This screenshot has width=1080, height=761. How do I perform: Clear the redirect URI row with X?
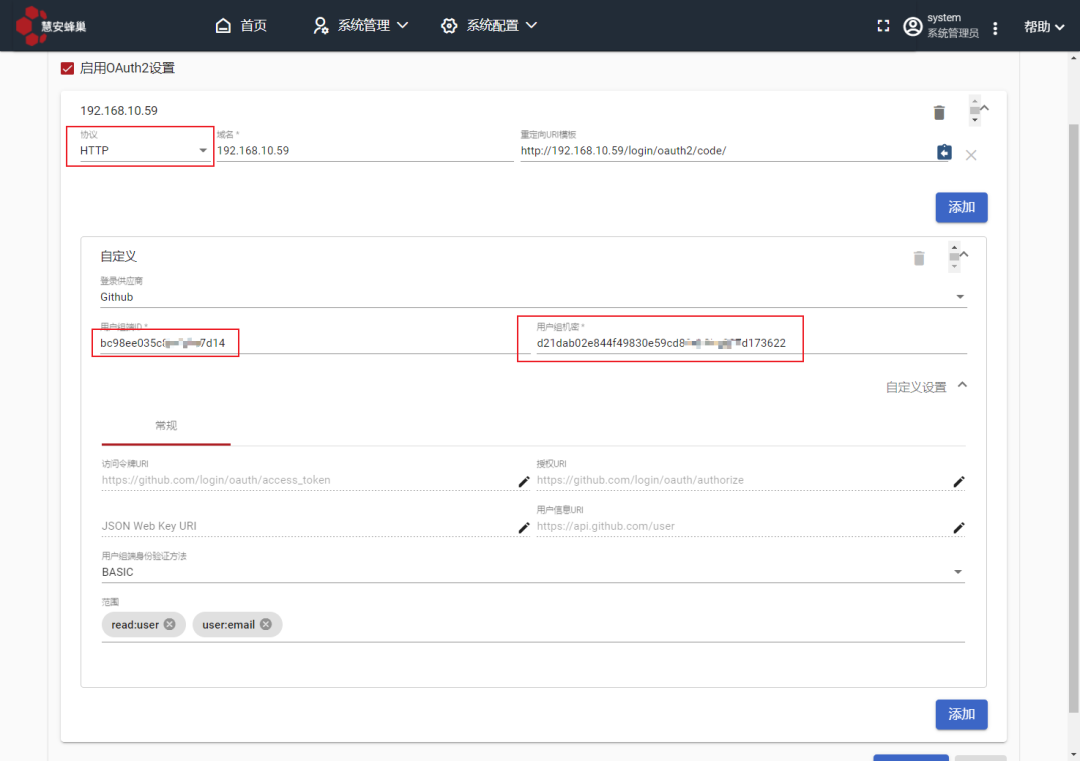pyautogui.click(x=971, y=154)
